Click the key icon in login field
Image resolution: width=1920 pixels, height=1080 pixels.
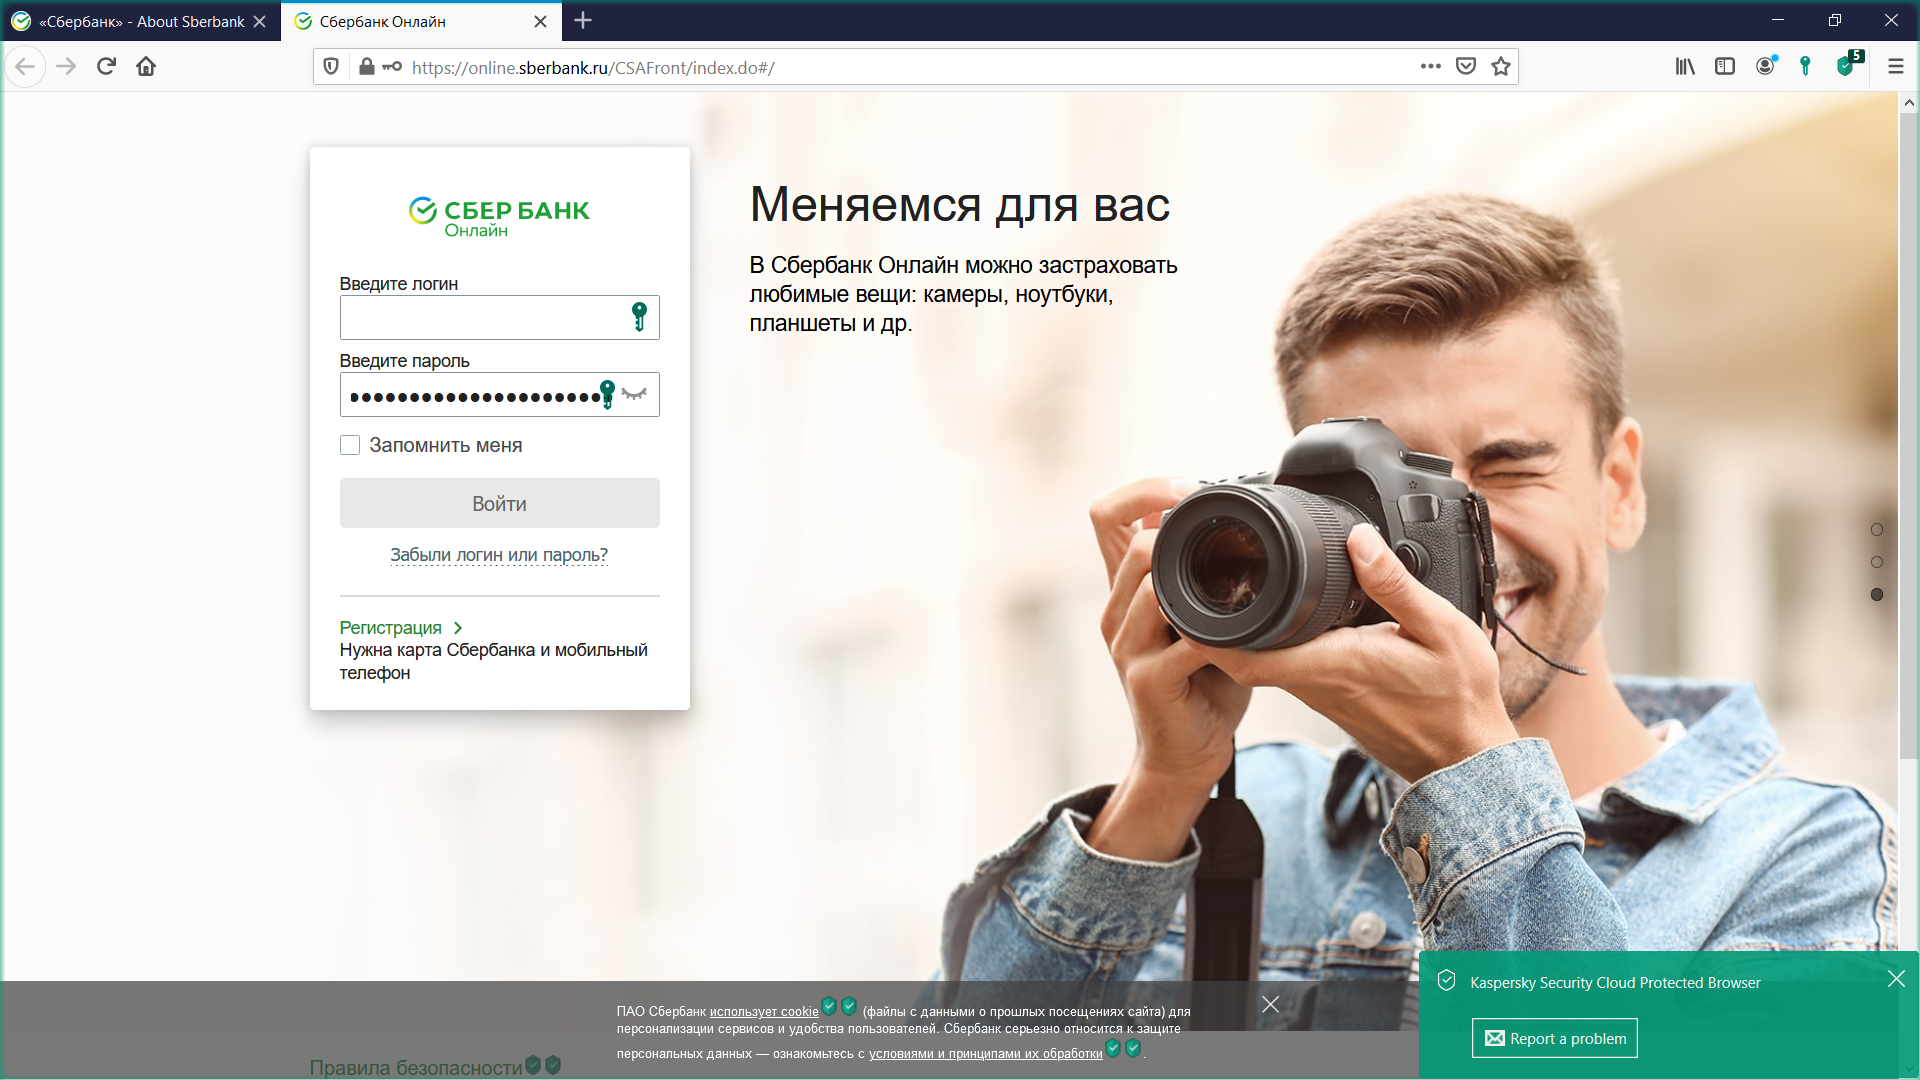tap(639, 317)
